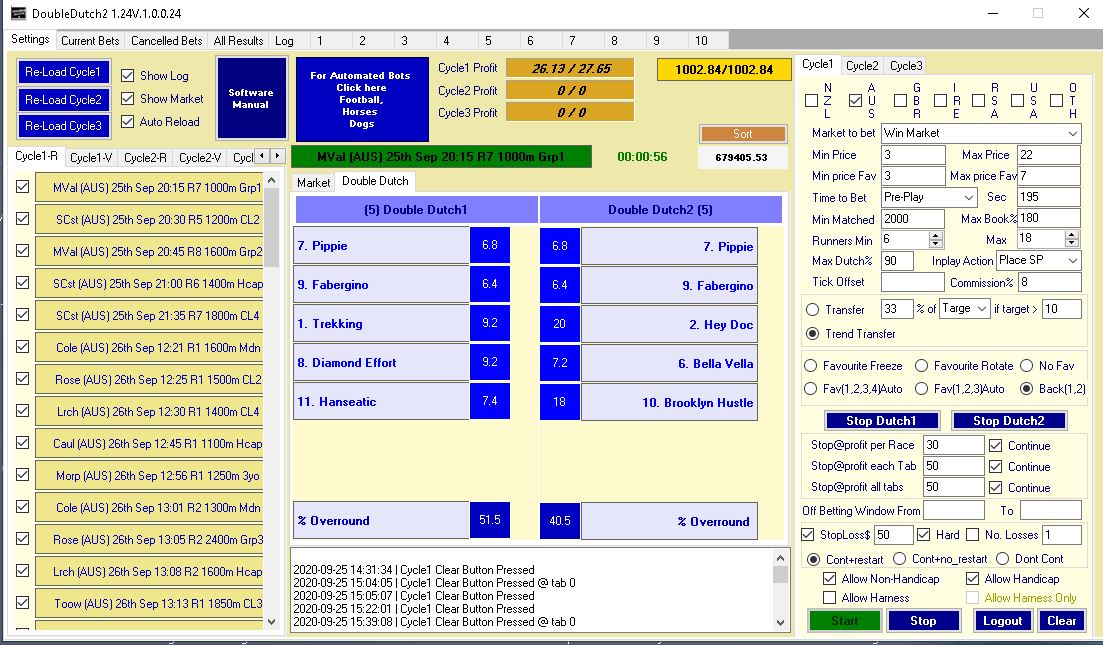The image size is (1103, 645).
Task: Open the All Results tab
Action: click(x=238, y=41)
